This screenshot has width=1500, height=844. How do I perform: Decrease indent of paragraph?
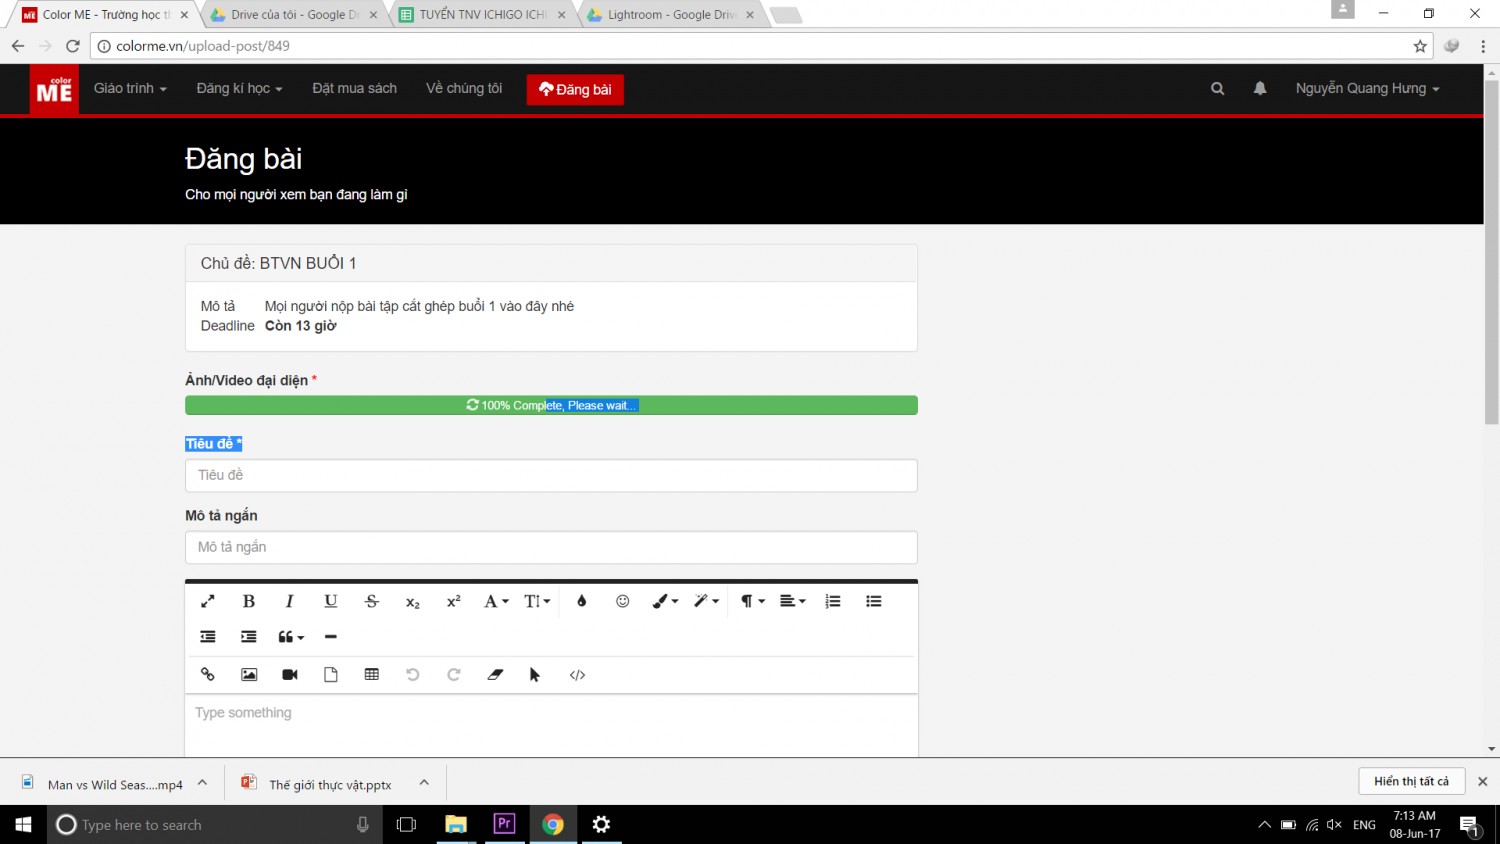(x=208, y=637)
